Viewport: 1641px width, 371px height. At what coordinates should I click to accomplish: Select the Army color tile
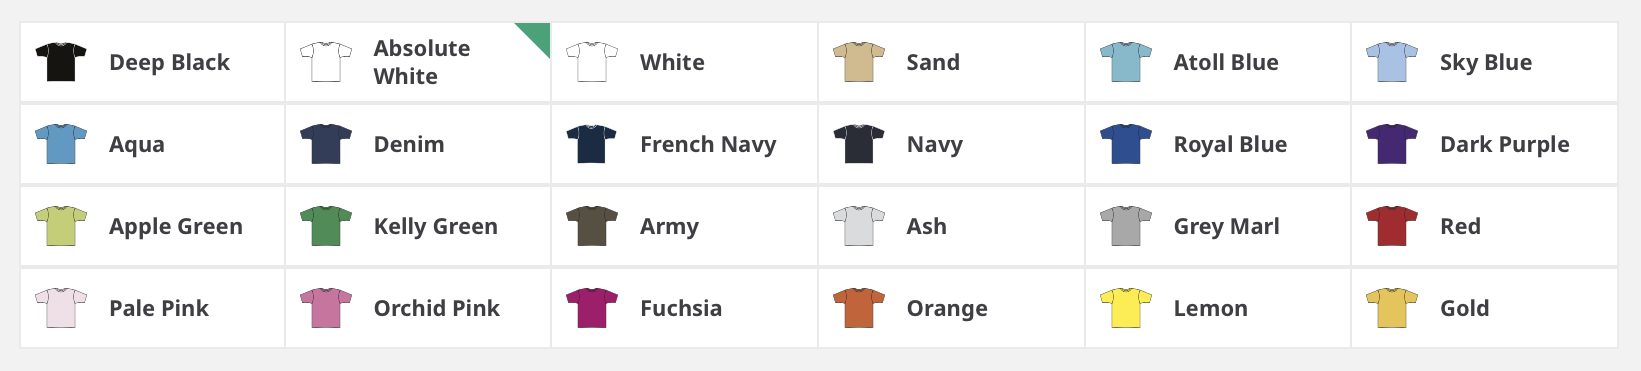click(x=684, y=226)
